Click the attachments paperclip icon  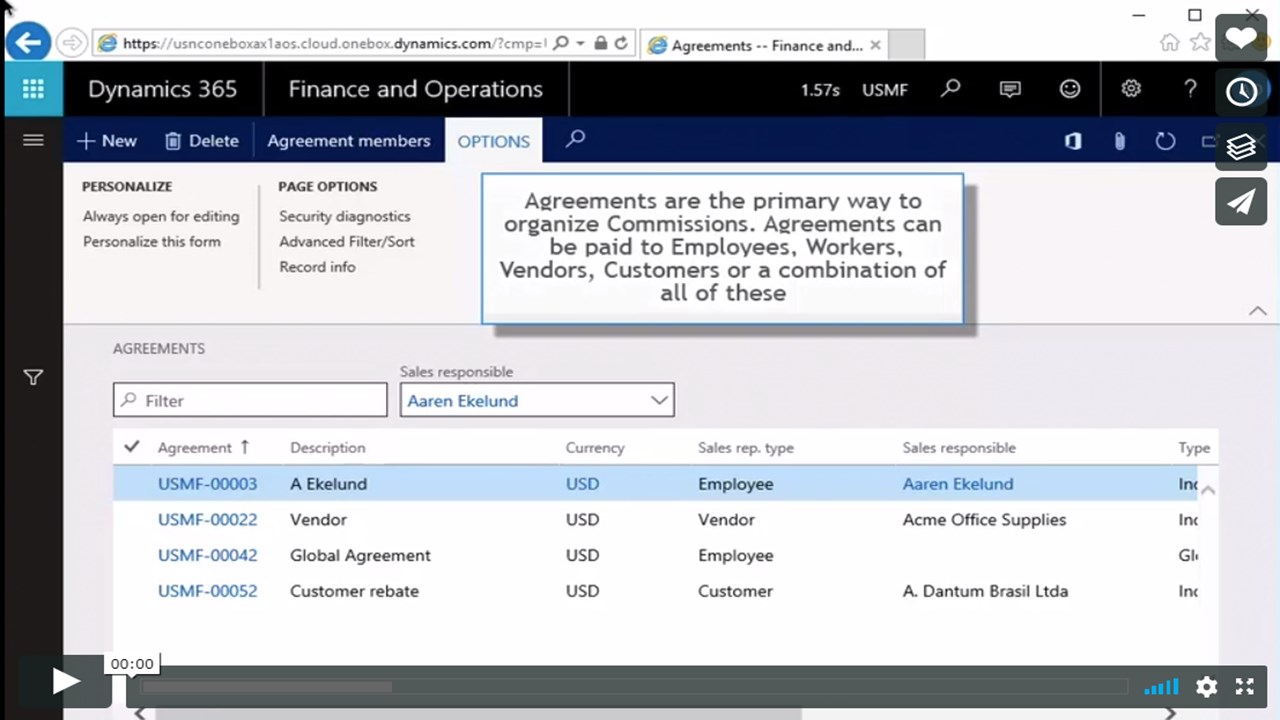(x=1120, y=141)
